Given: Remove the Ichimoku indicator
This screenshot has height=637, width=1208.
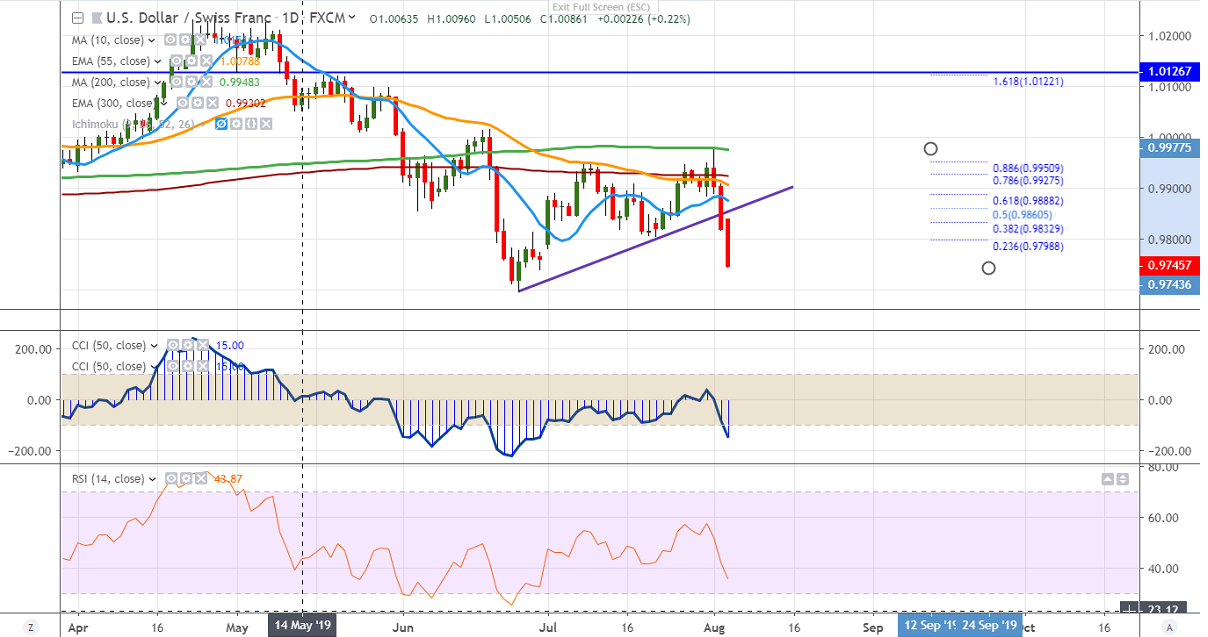Looking at the screenshot, I should (266, 124).
